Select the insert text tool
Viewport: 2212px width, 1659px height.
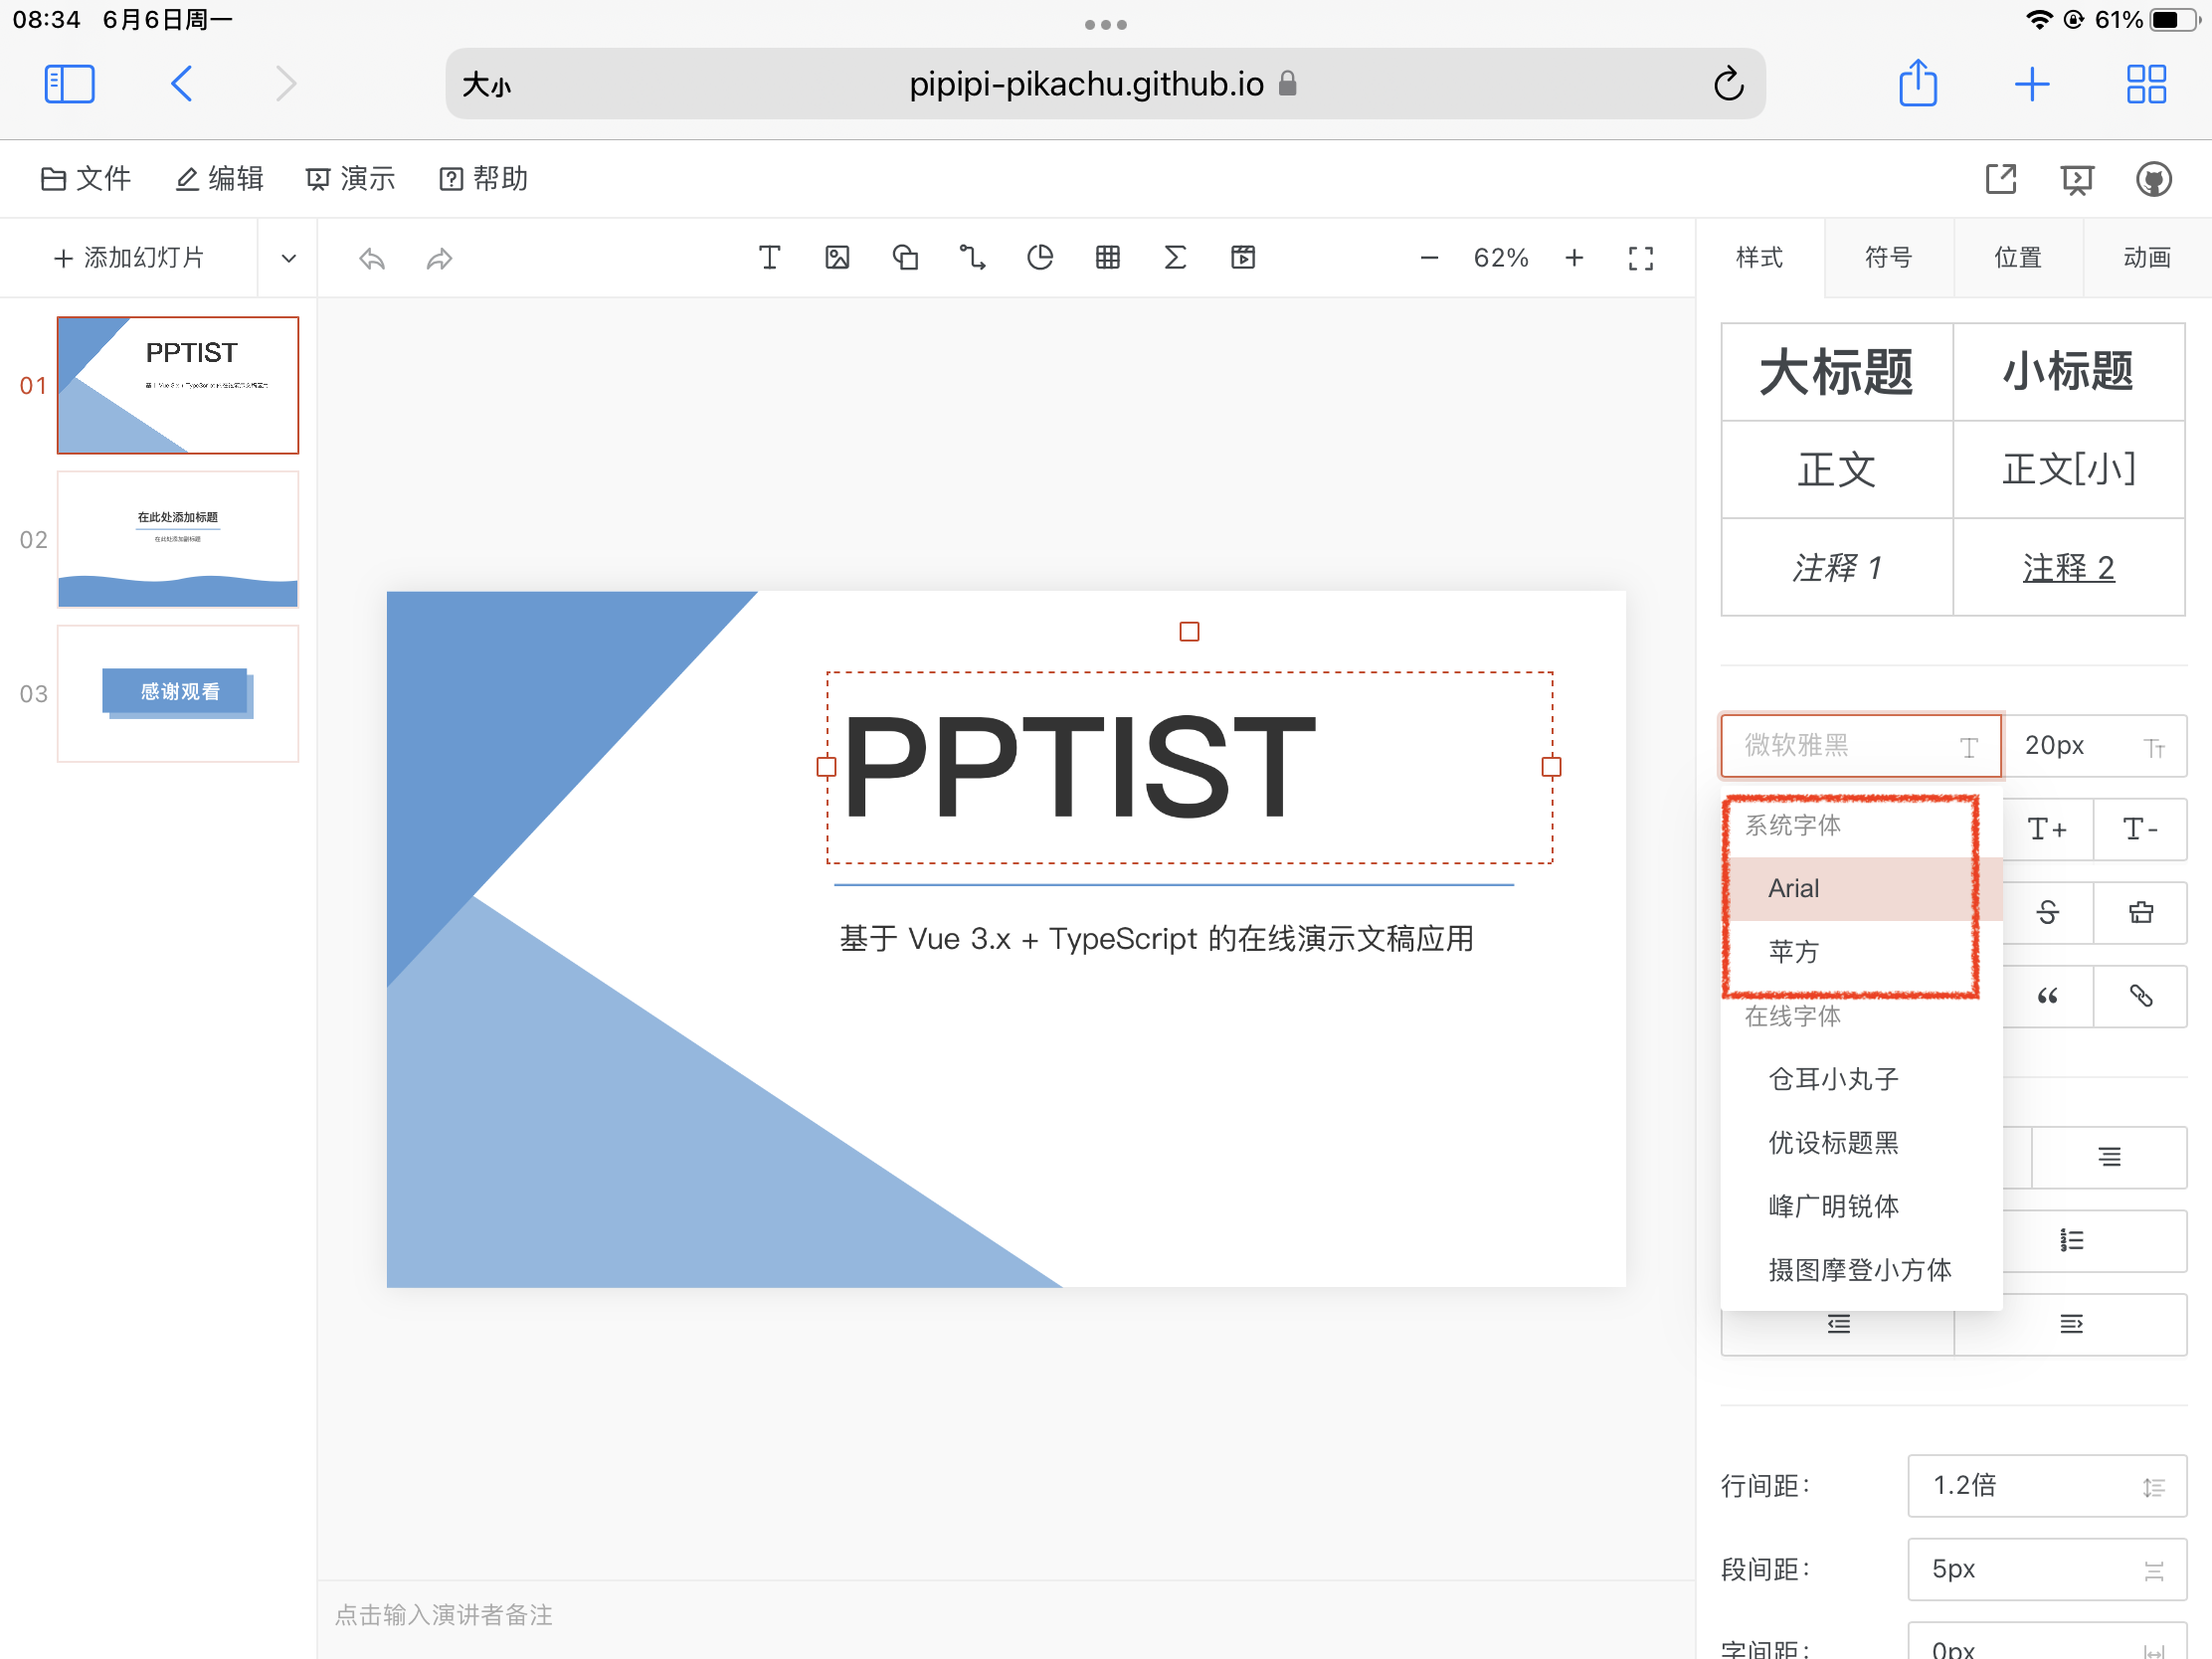click(770, 257)
